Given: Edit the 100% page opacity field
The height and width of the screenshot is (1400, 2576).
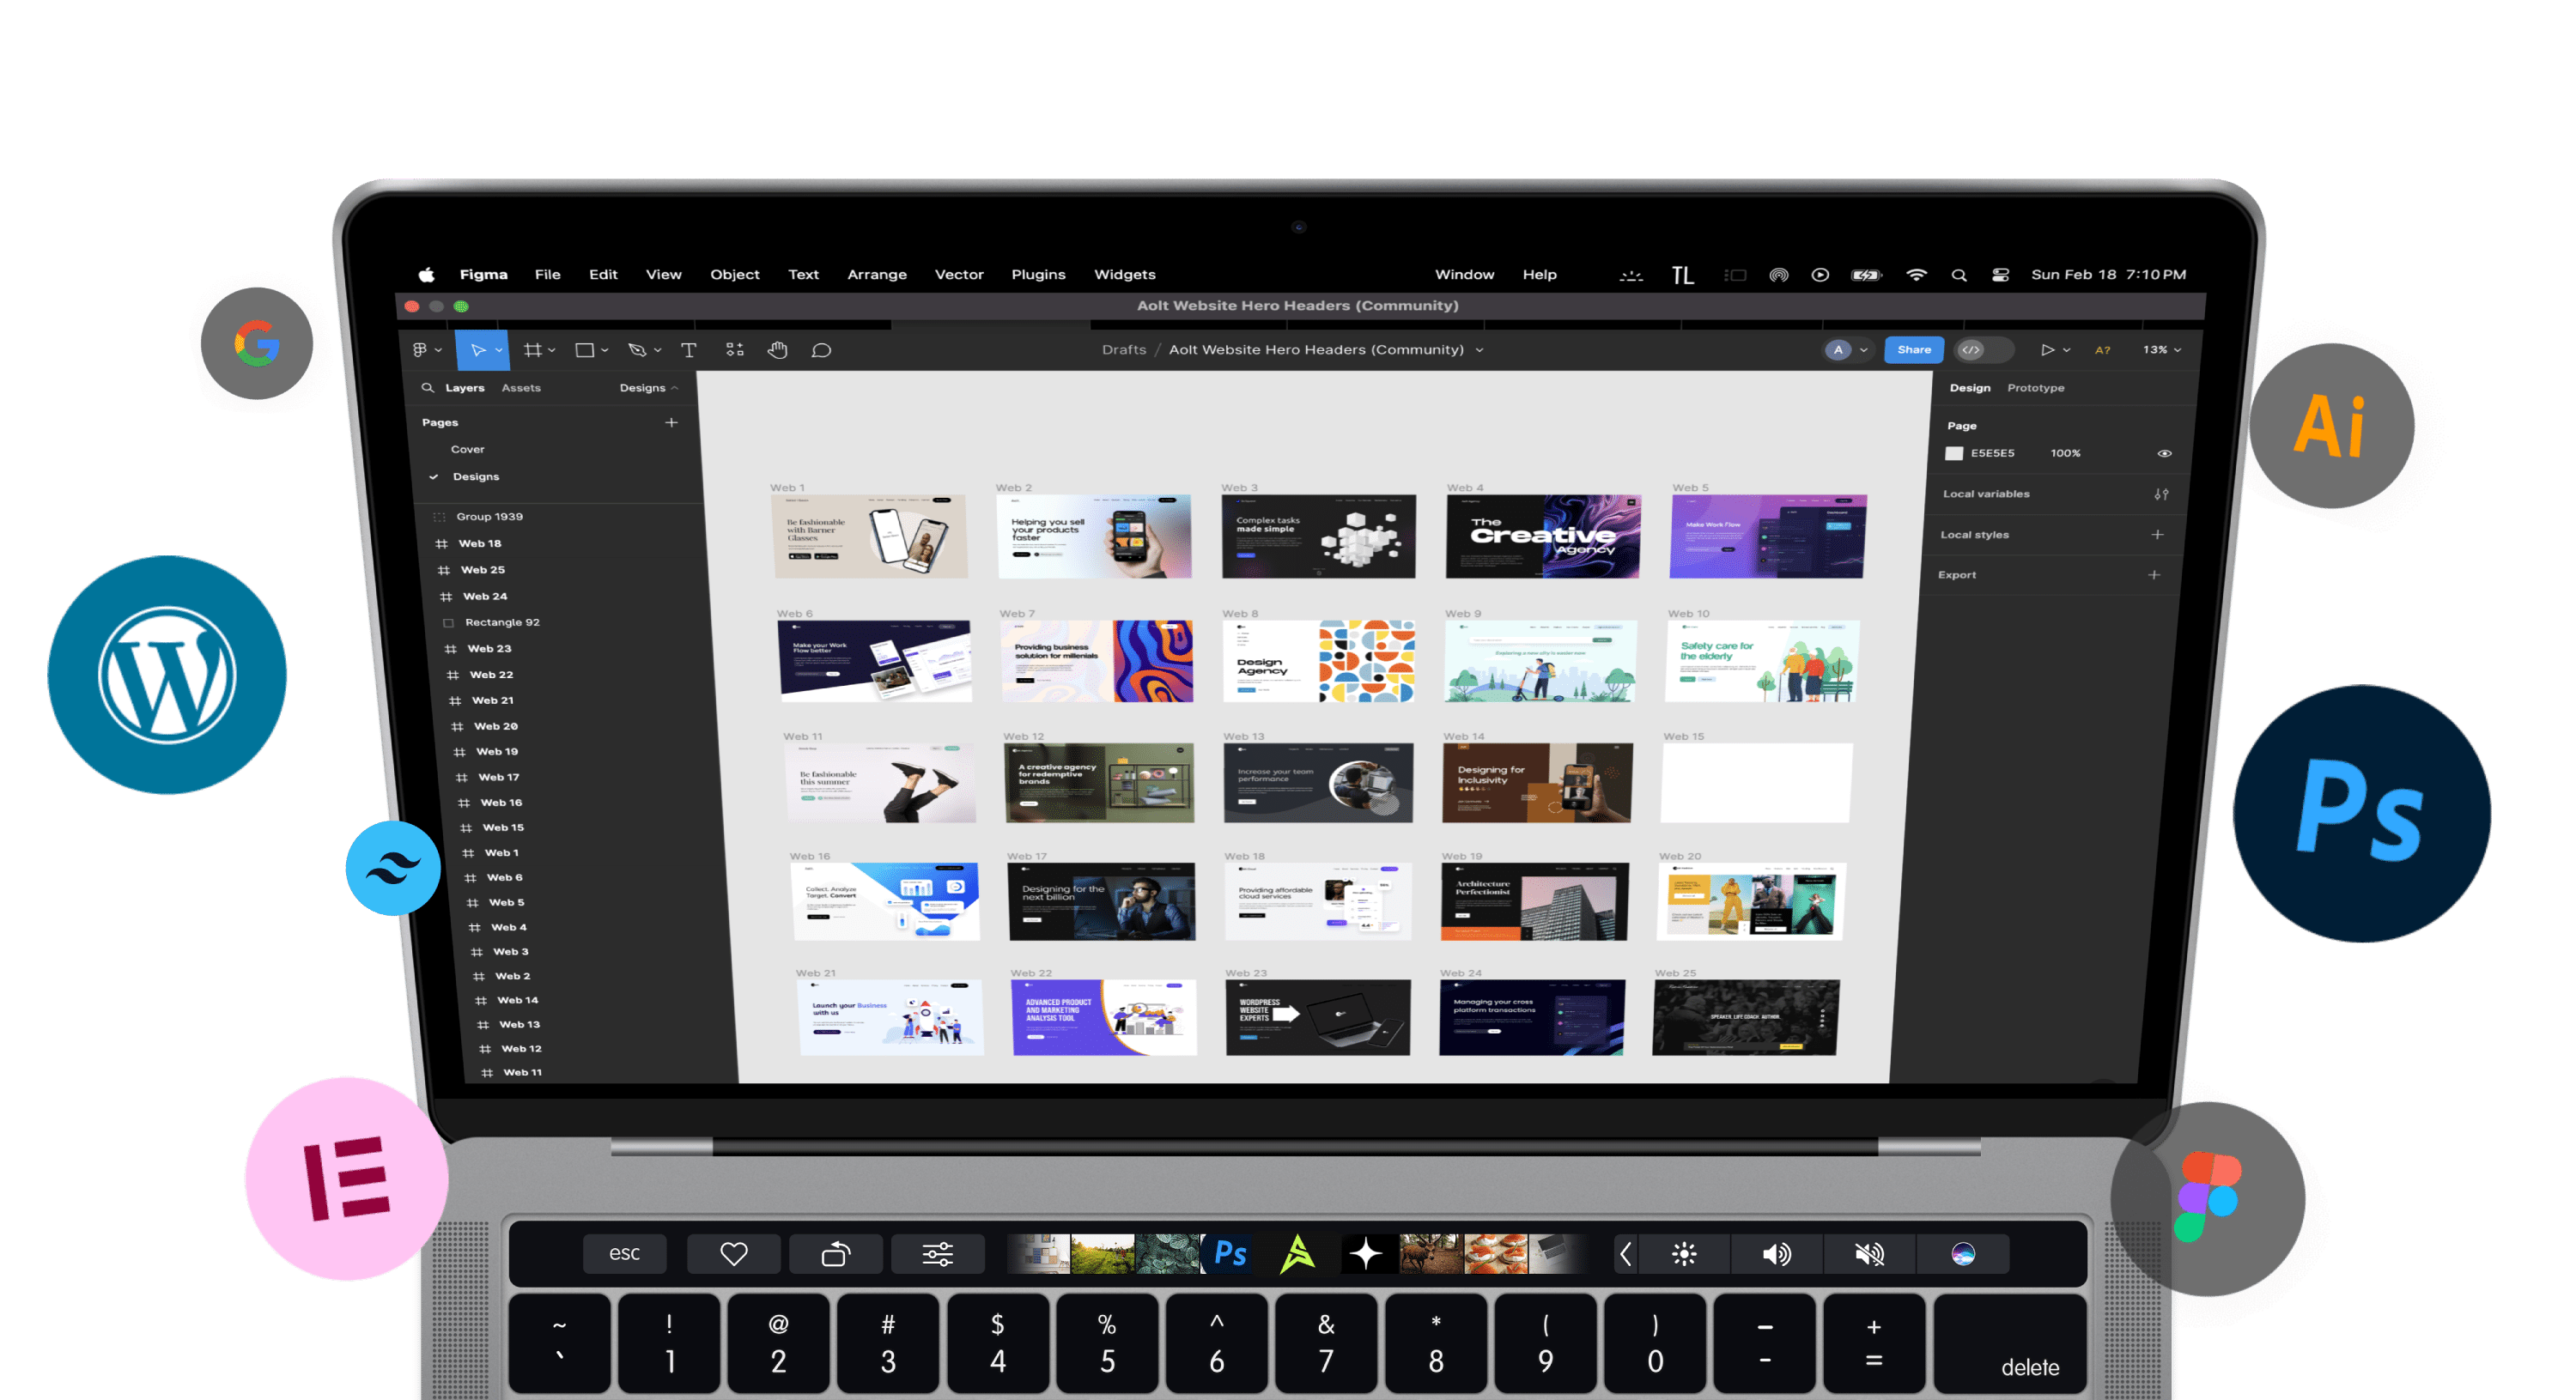Looking at the screenshot, I should (x=2065, y=454).
